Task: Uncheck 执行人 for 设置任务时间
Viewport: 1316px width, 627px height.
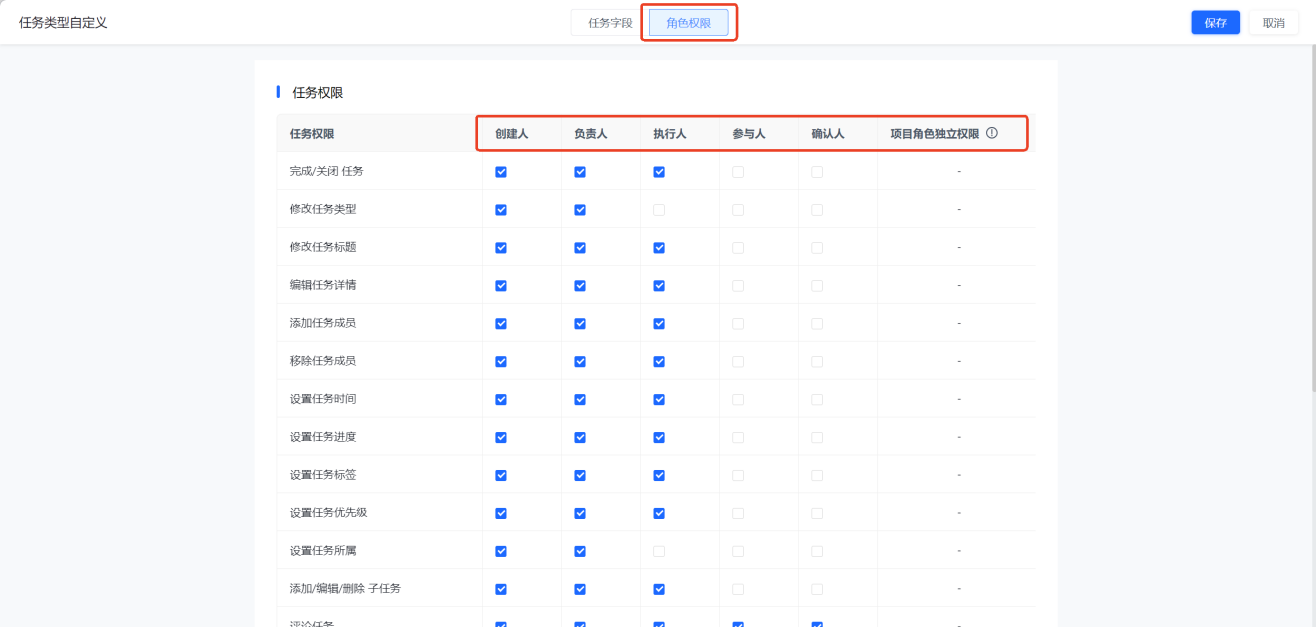Action: 659,400
